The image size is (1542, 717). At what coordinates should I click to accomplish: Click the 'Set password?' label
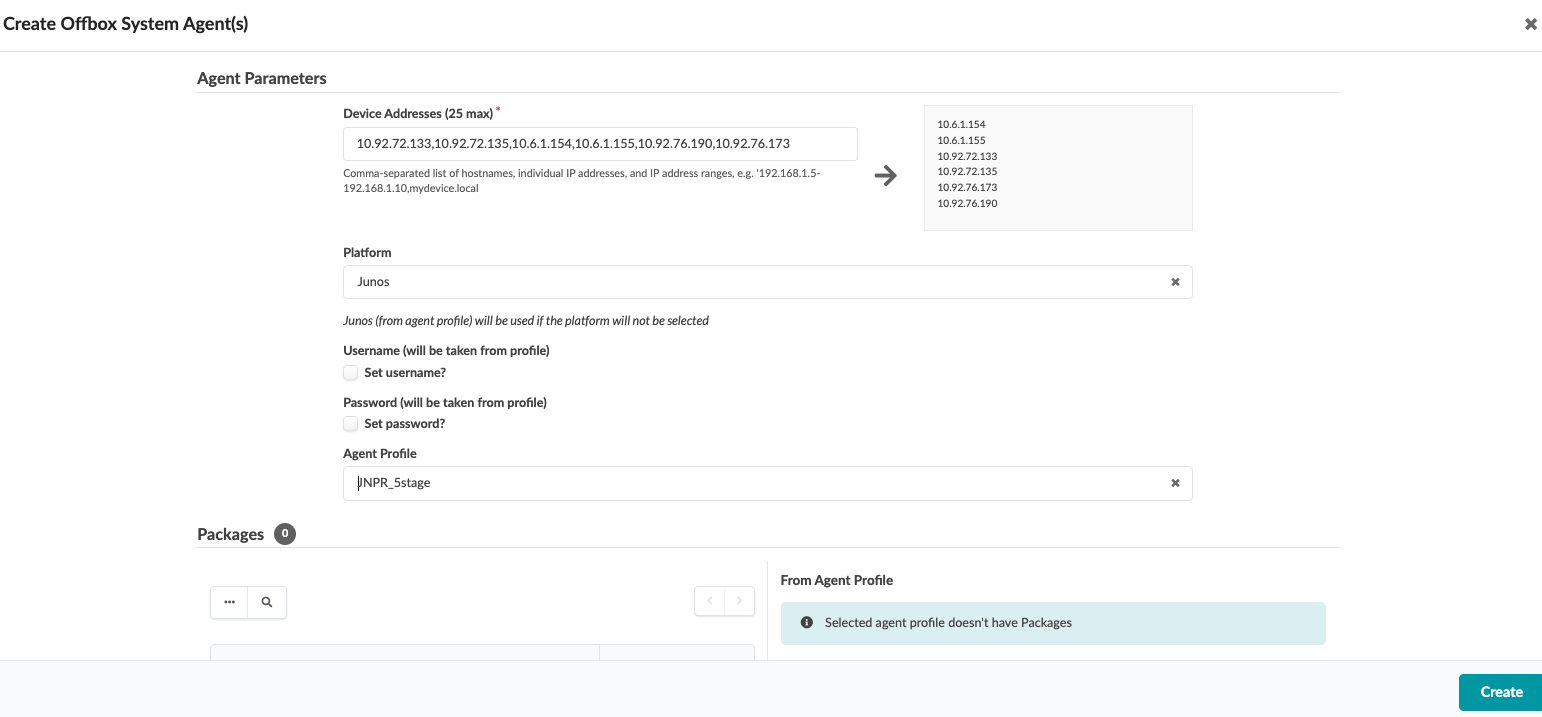[x=405, y=424]
